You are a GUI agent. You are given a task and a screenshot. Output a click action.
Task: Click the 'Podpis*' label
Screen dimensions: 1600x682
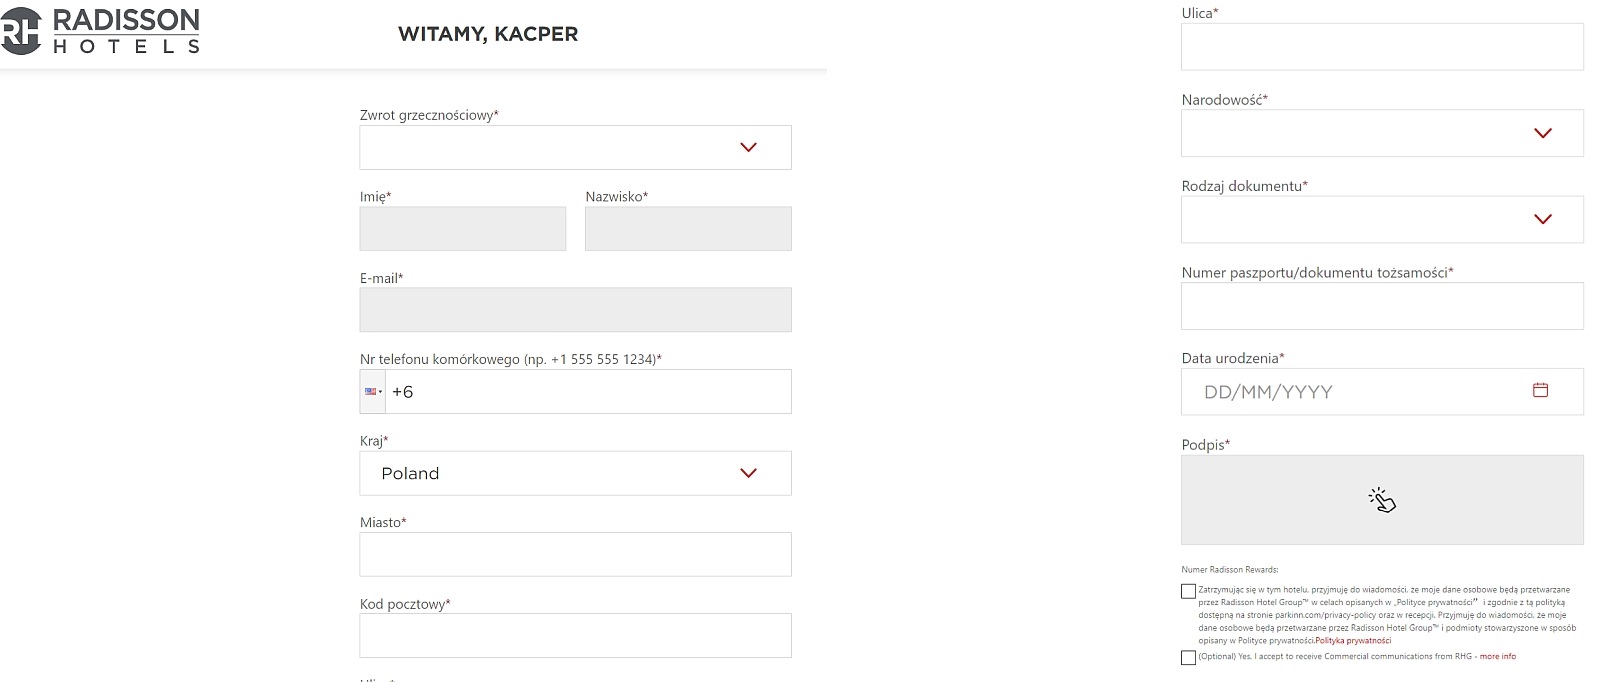click(x=1206, y=445)
